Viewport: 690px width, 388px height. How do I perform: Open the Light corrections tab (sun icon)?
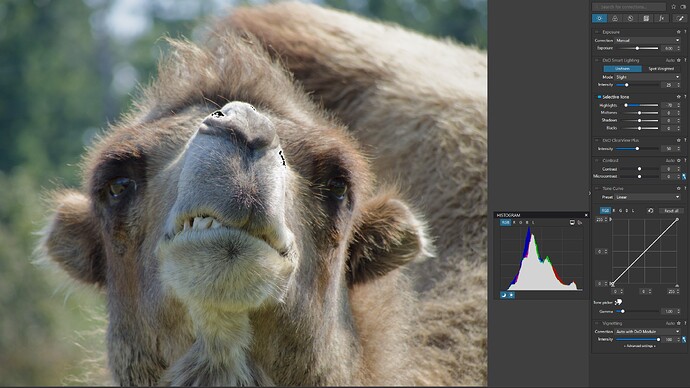[x=599, y=18]
